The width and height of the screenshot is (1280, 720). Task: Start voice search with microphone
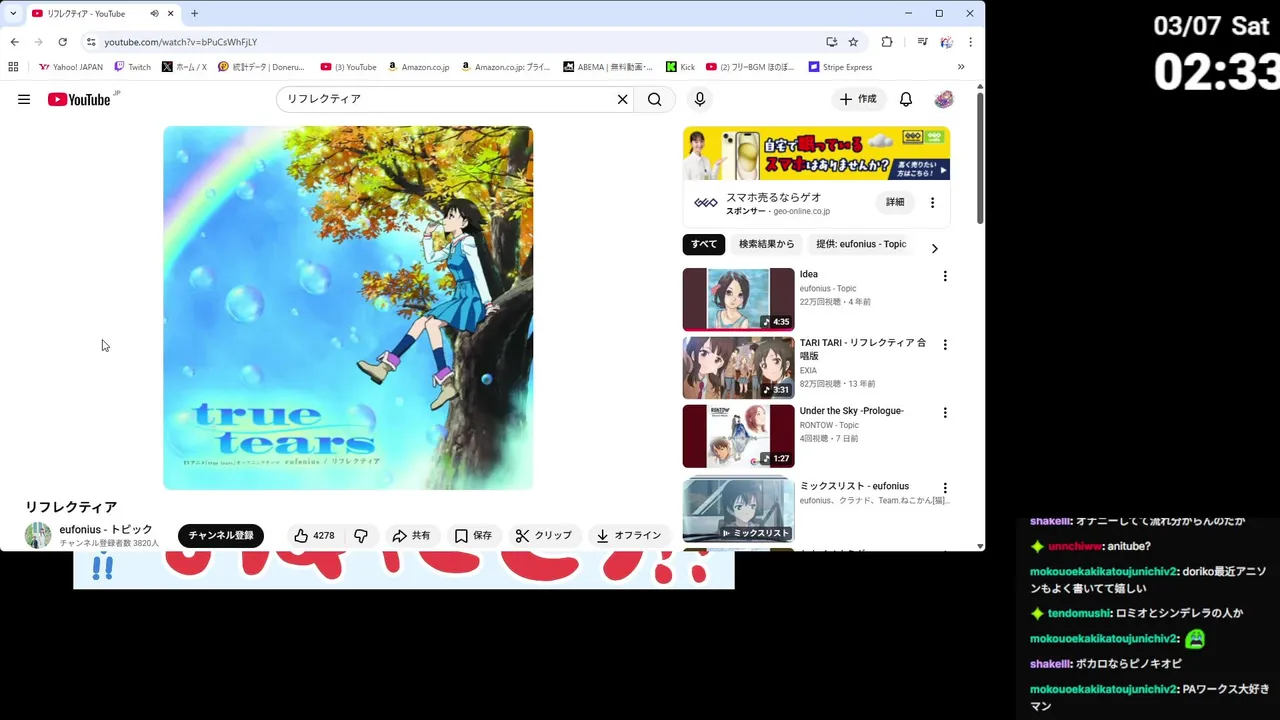[700, 99]
